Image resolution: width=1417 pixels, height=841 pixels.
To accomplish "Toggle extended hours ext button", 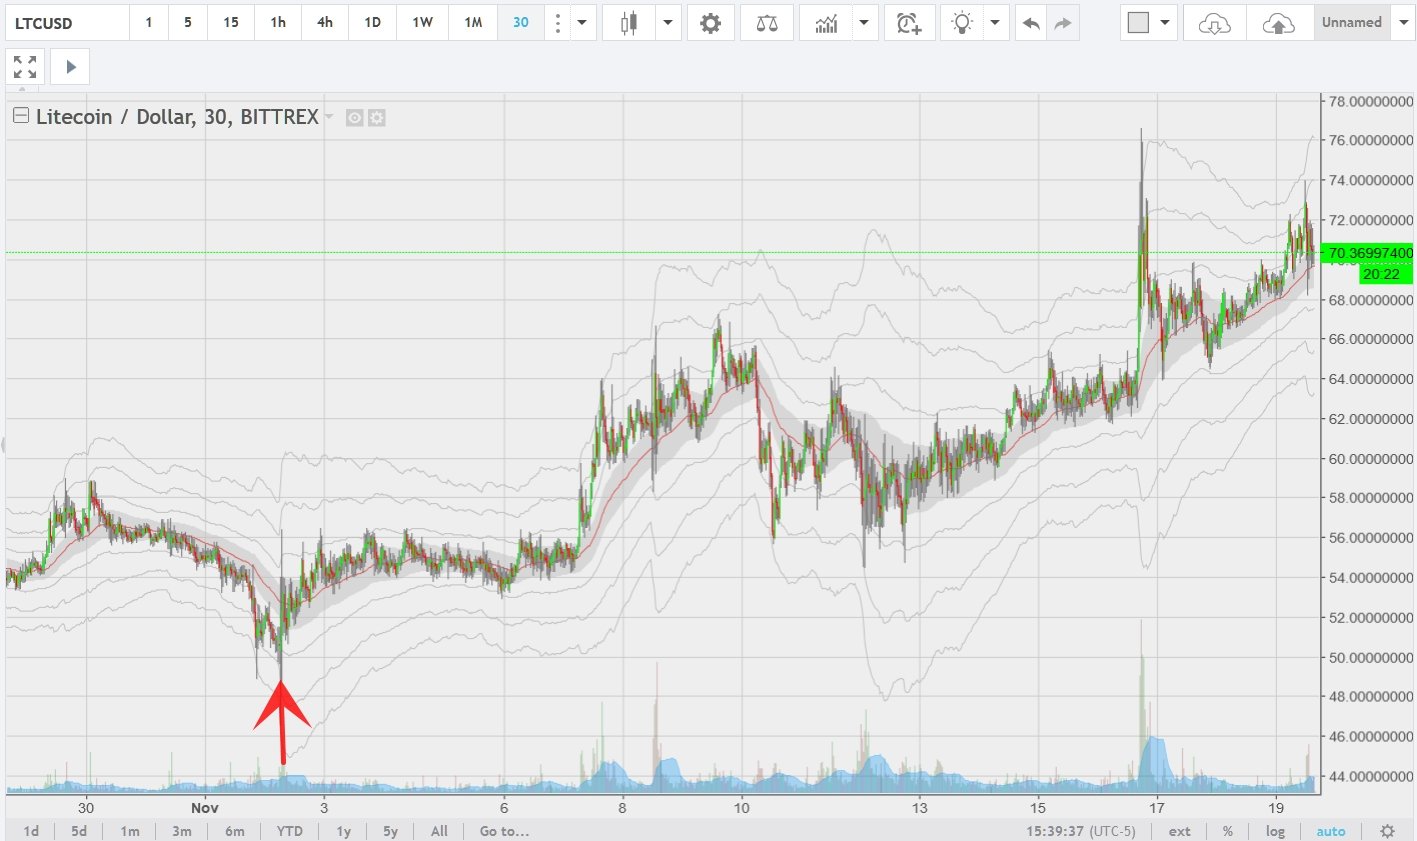I will pos(1180,831).
